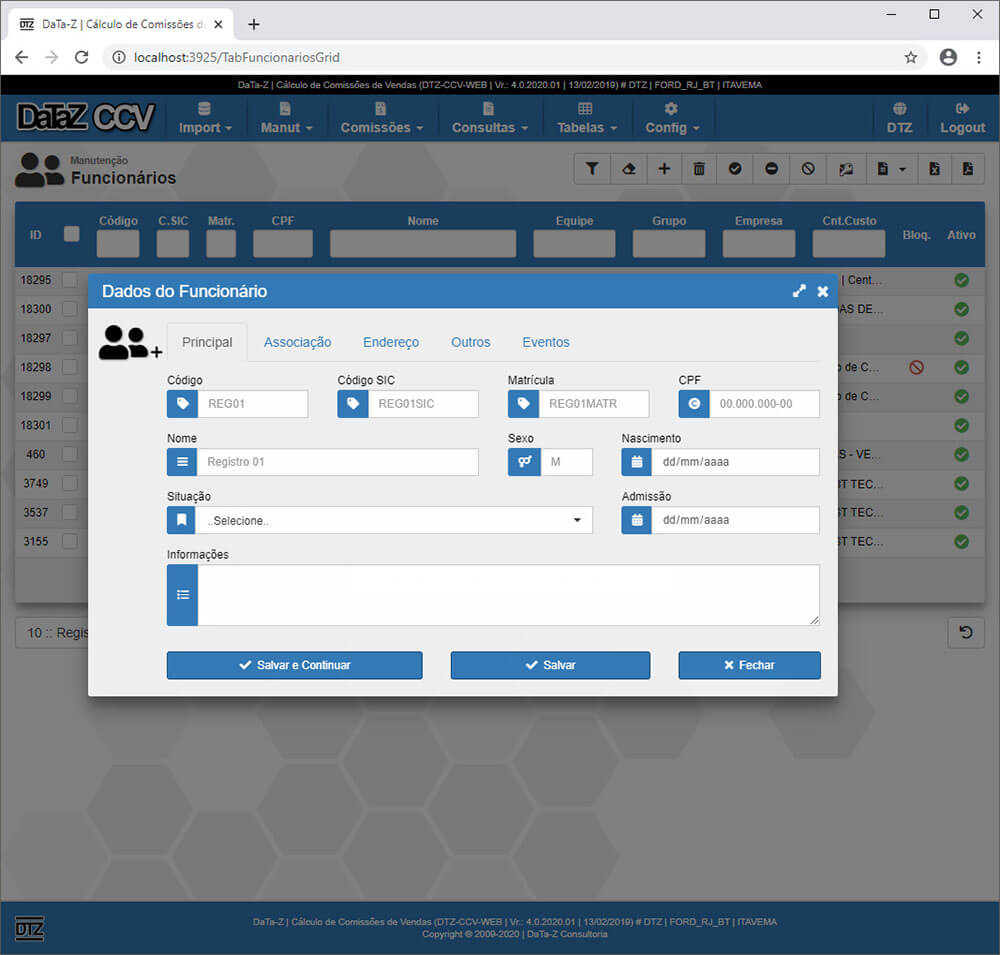
Task: Click the trash delete icon in toolbar
Action: tap(699, 169)
